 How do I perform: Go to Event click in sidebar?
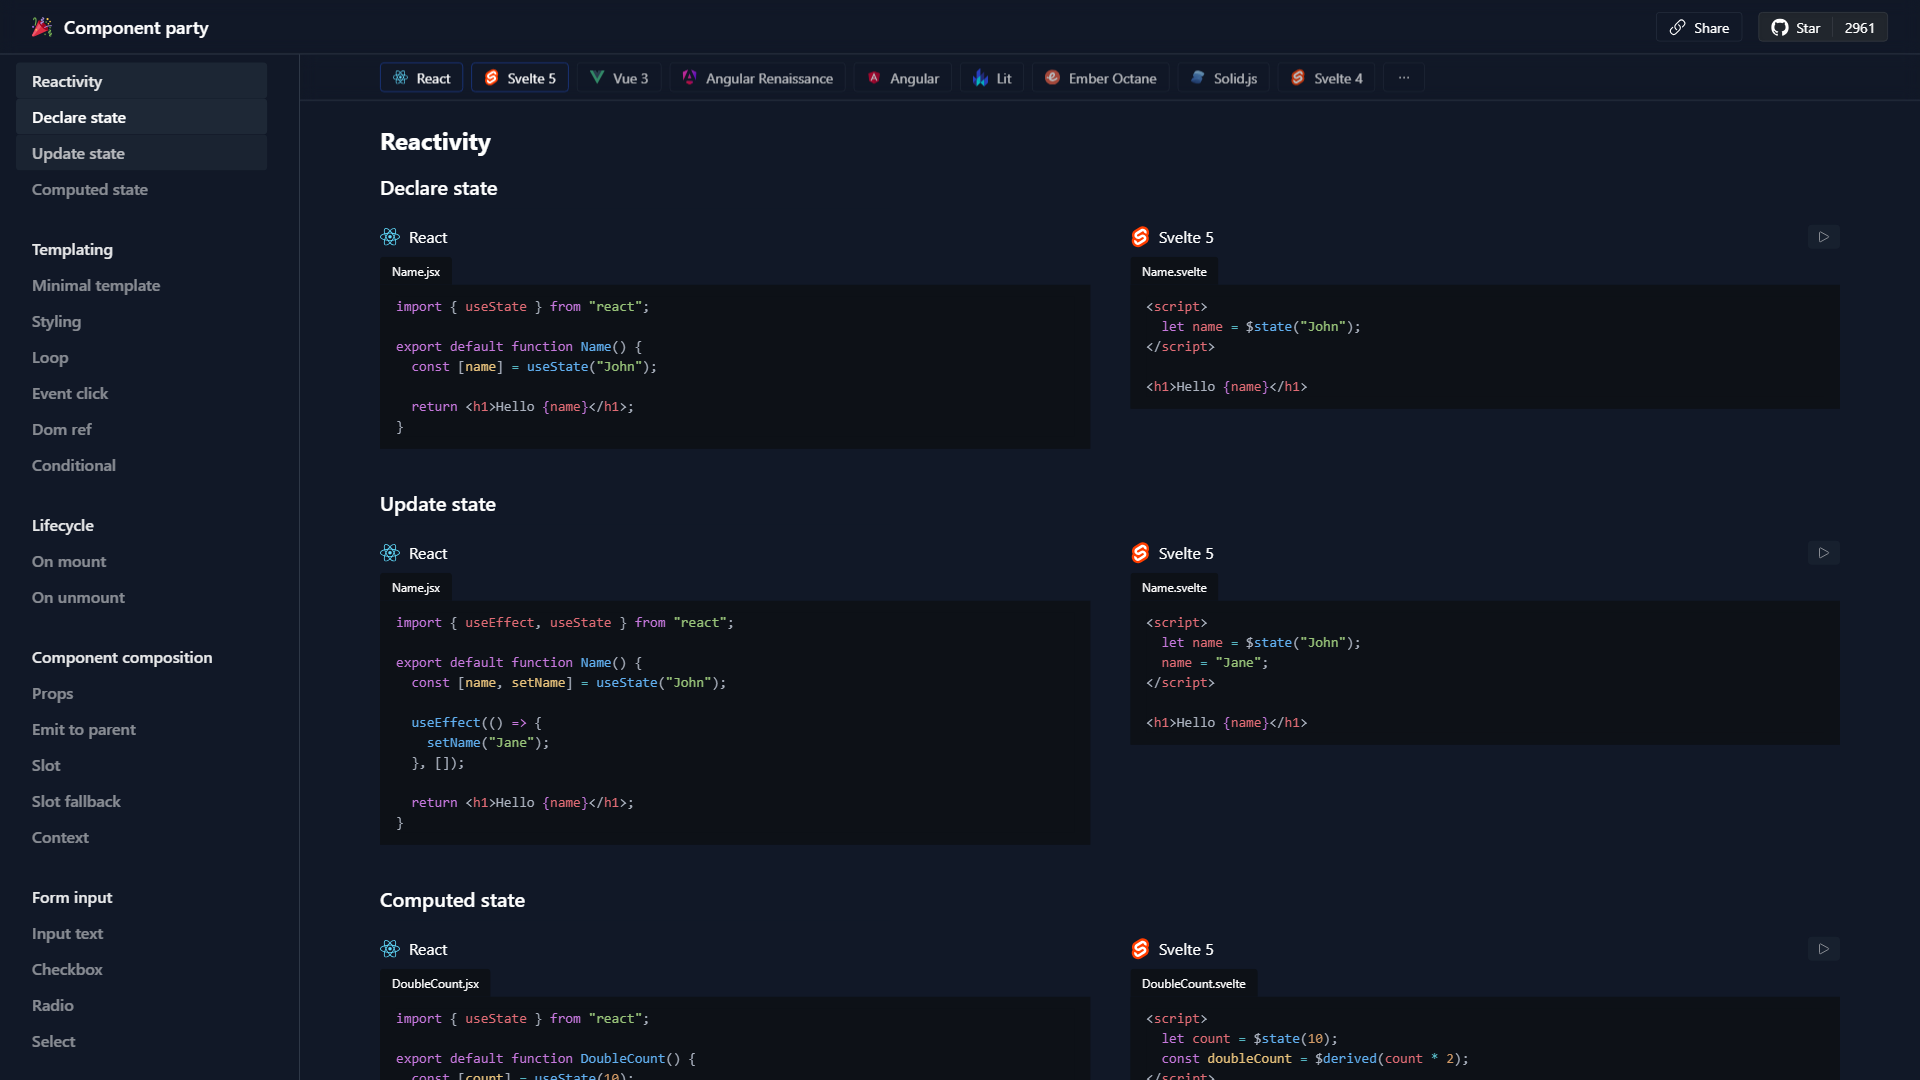pos(141,393)
